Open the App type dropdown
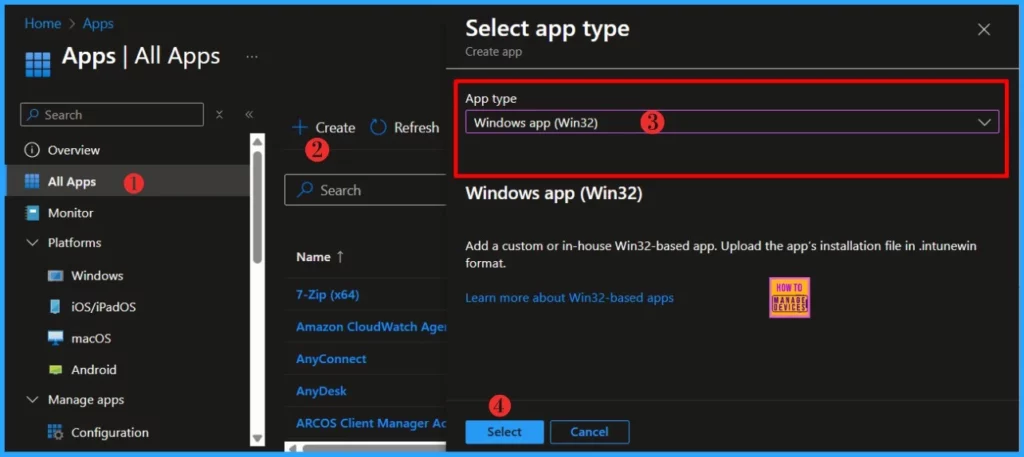 click(732, 122)
